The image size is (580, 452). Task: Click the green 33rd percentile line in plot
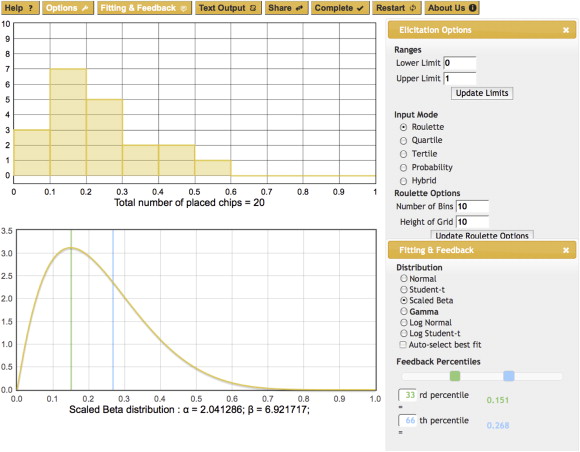click(71, 310)
